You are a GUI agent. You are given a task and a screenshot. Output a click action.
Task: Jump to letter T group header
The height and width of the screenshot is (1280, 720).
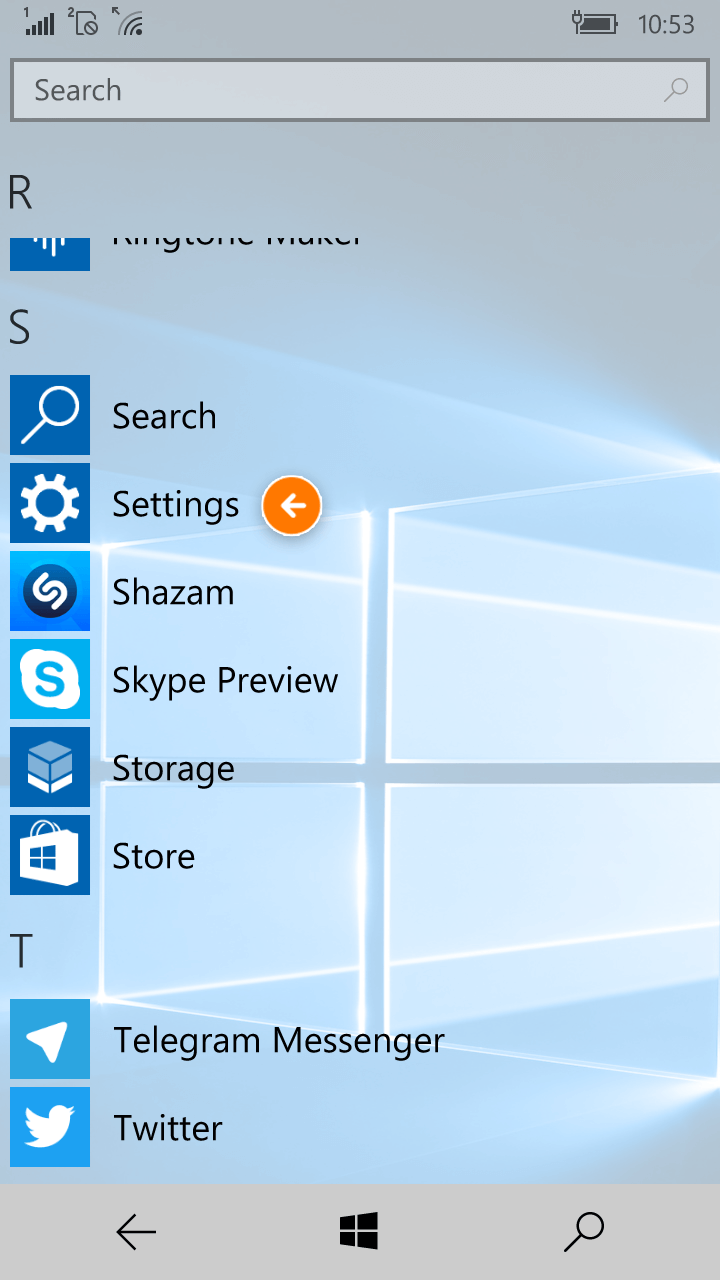20,951
